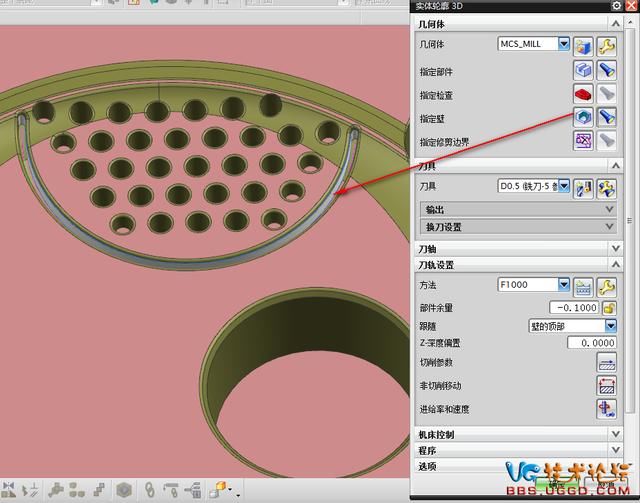Screen dimensions: 640x503
Task: Click the add component icon in bottom toolbar
Action: coord(56,489)
